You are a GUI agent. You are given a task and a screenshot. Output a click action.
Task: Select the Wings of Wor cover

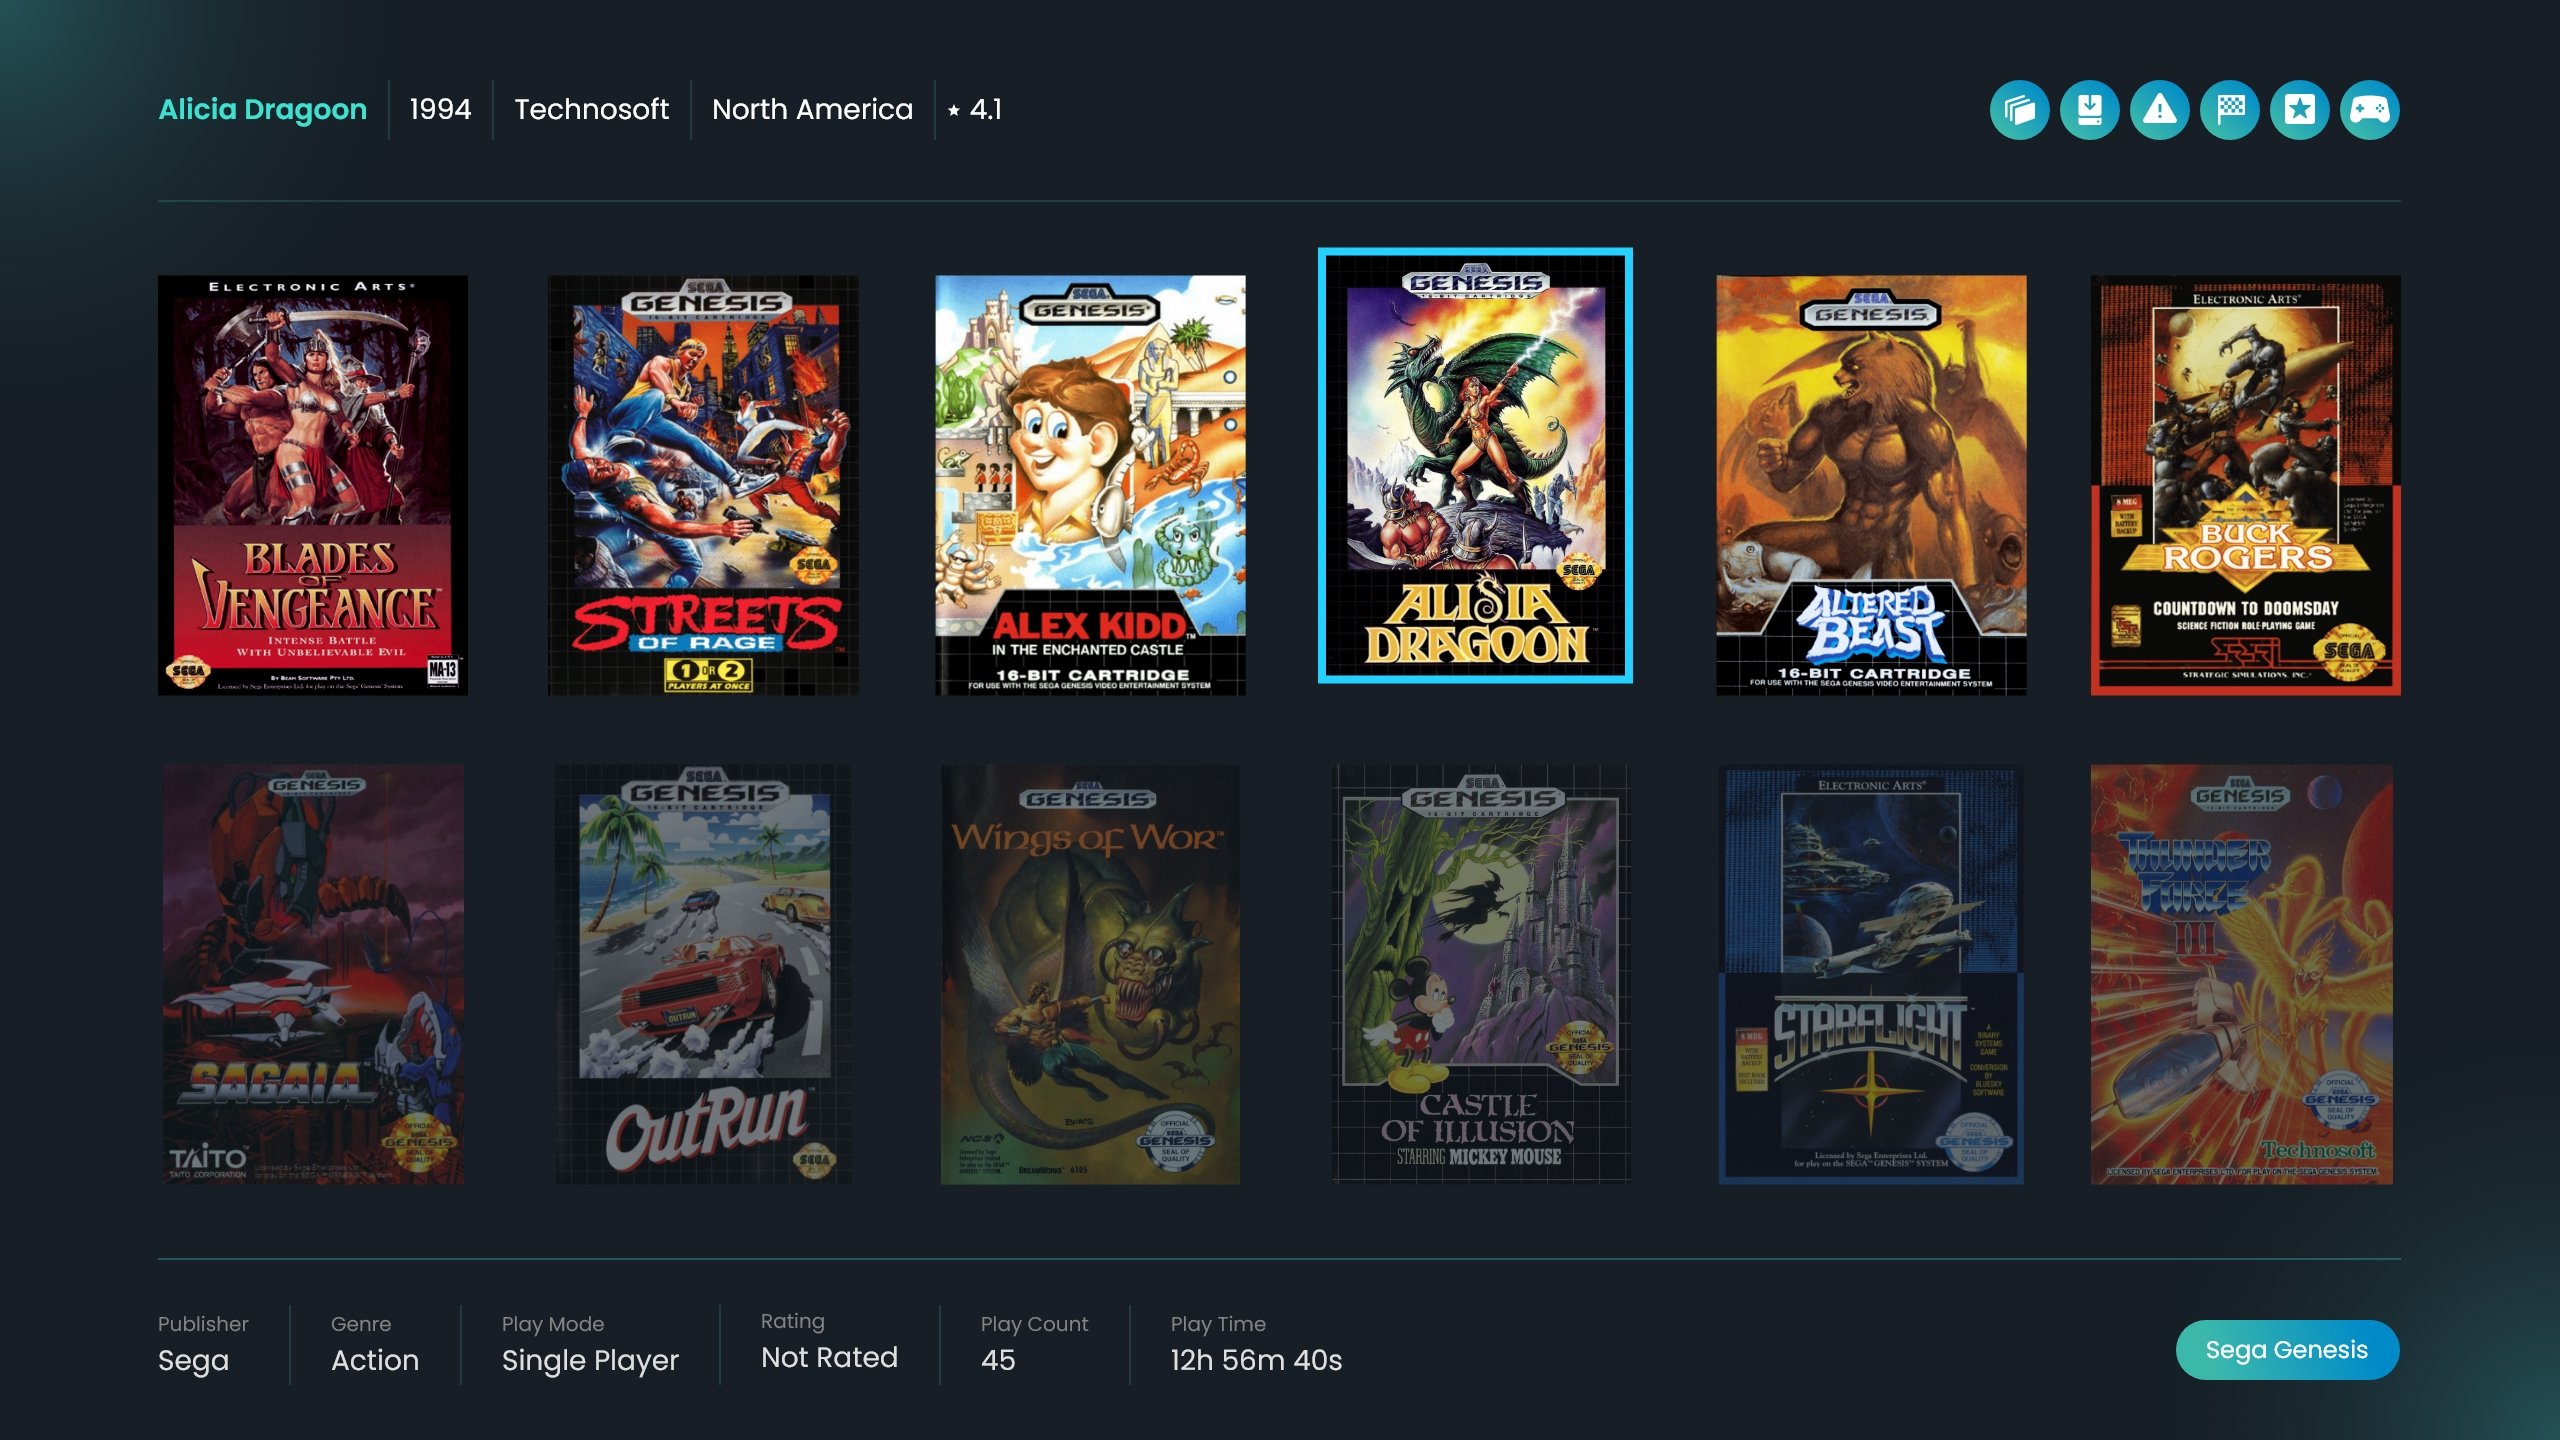pyautogui.click(x=1090, y=975)
